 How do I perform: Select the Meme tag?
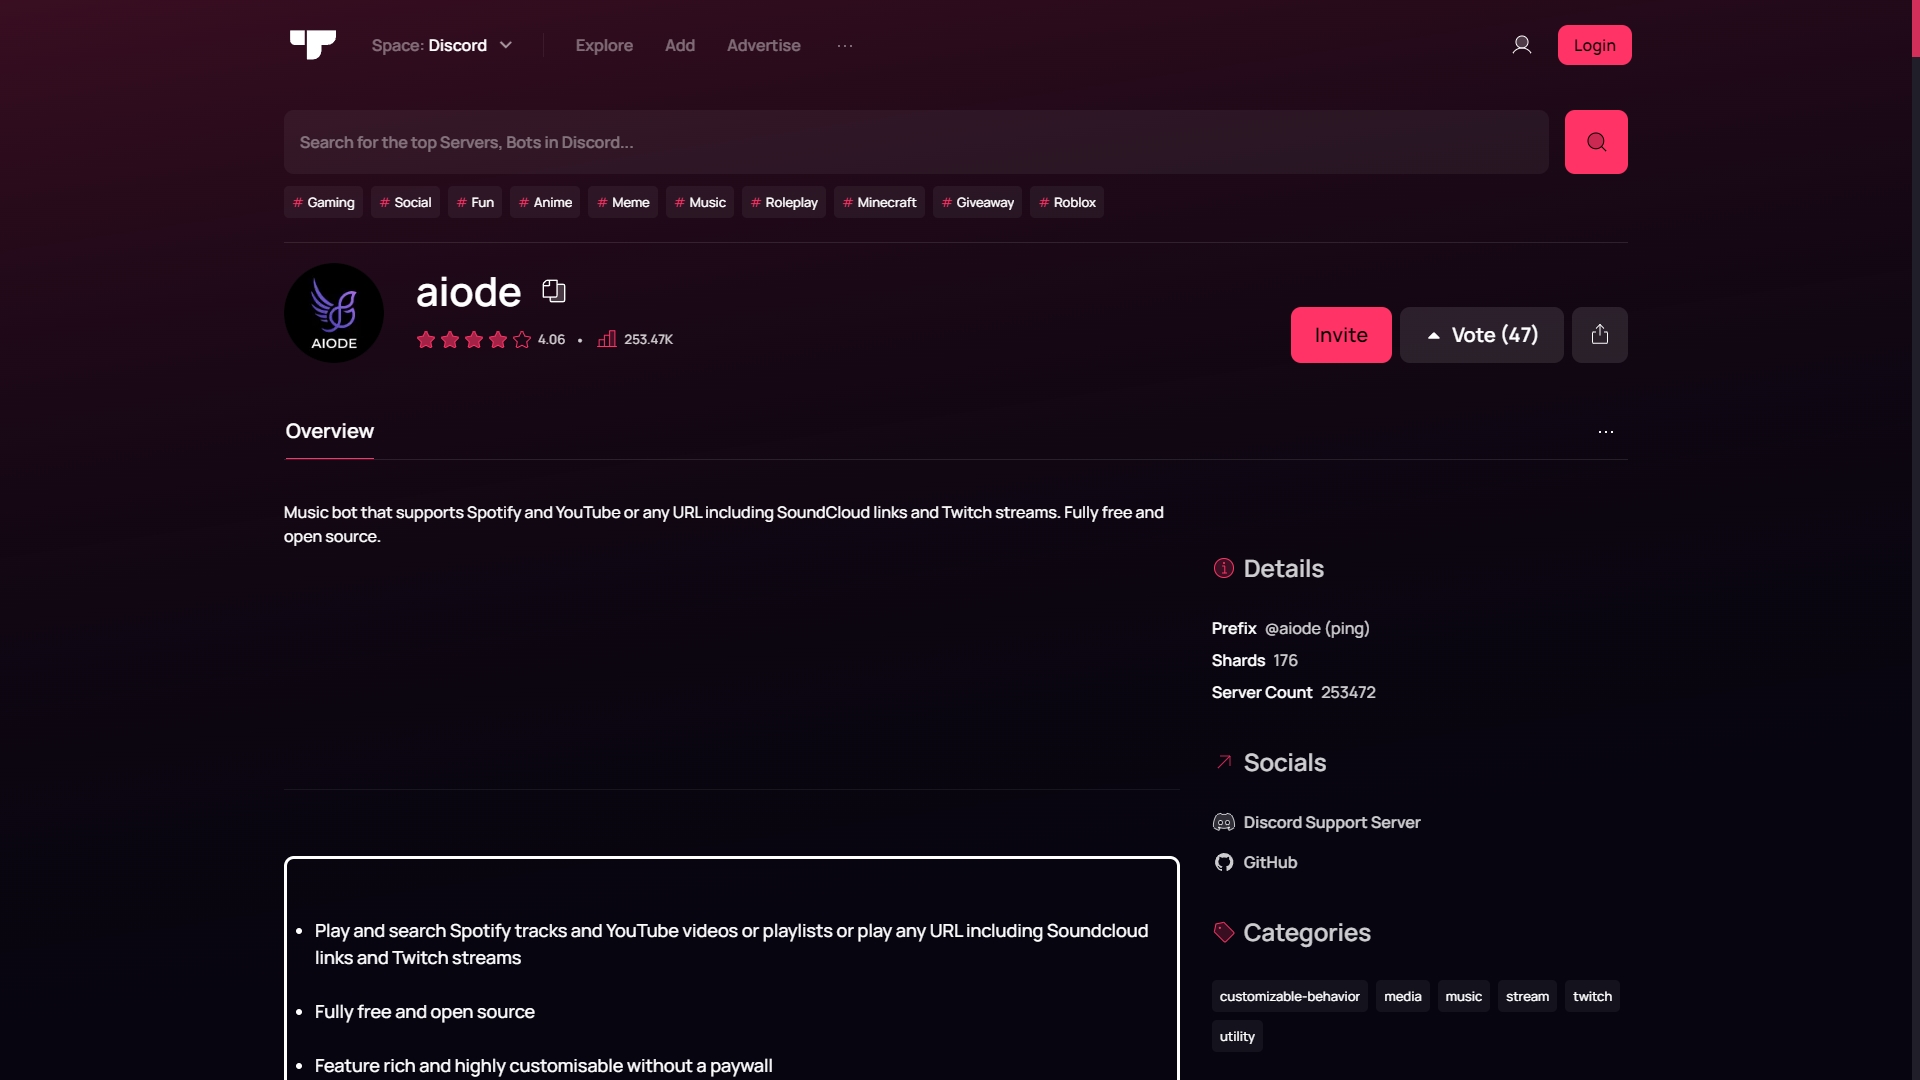[623, 202]
